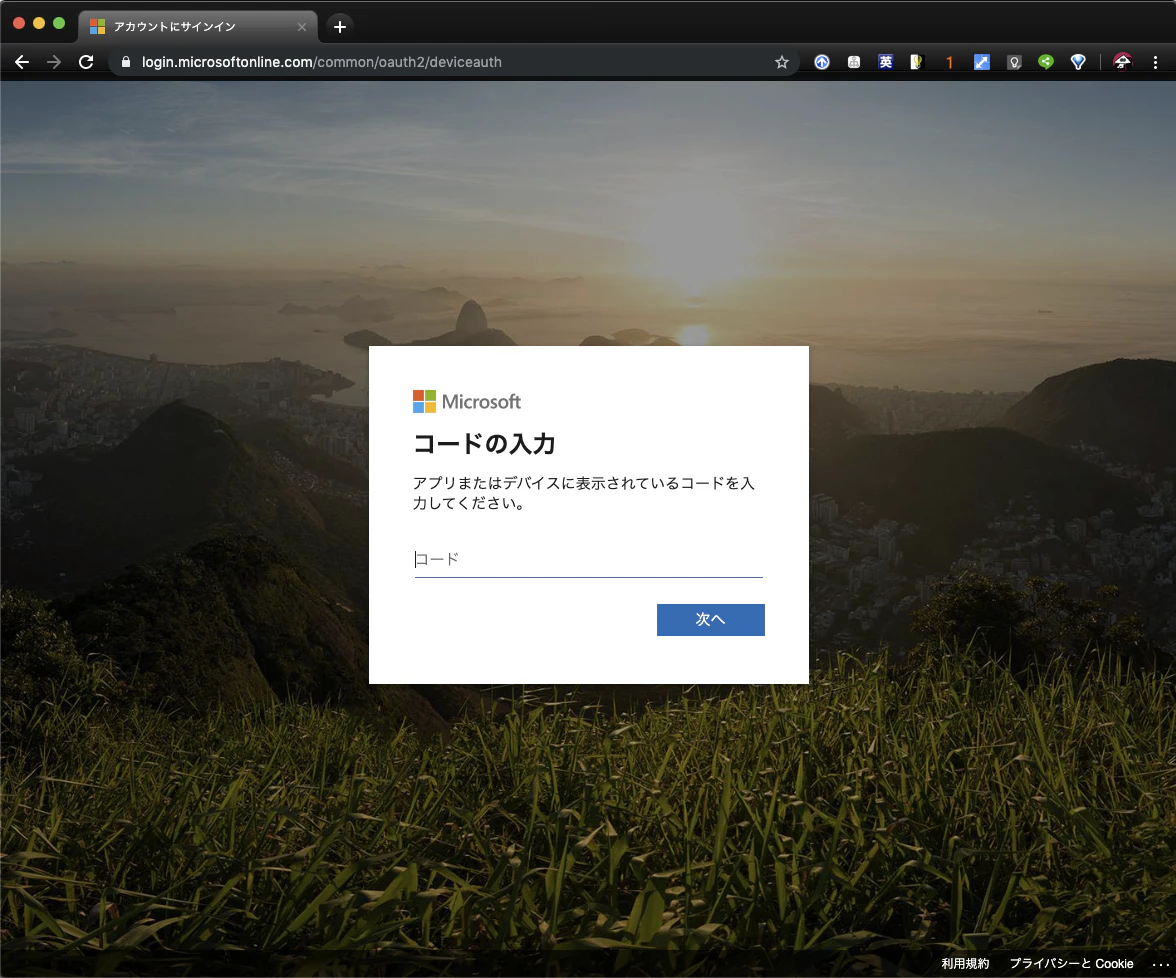This screenshot has height=978, width=1176.
Task: Reload the page with the refresh button
Action: pos(86,61)
